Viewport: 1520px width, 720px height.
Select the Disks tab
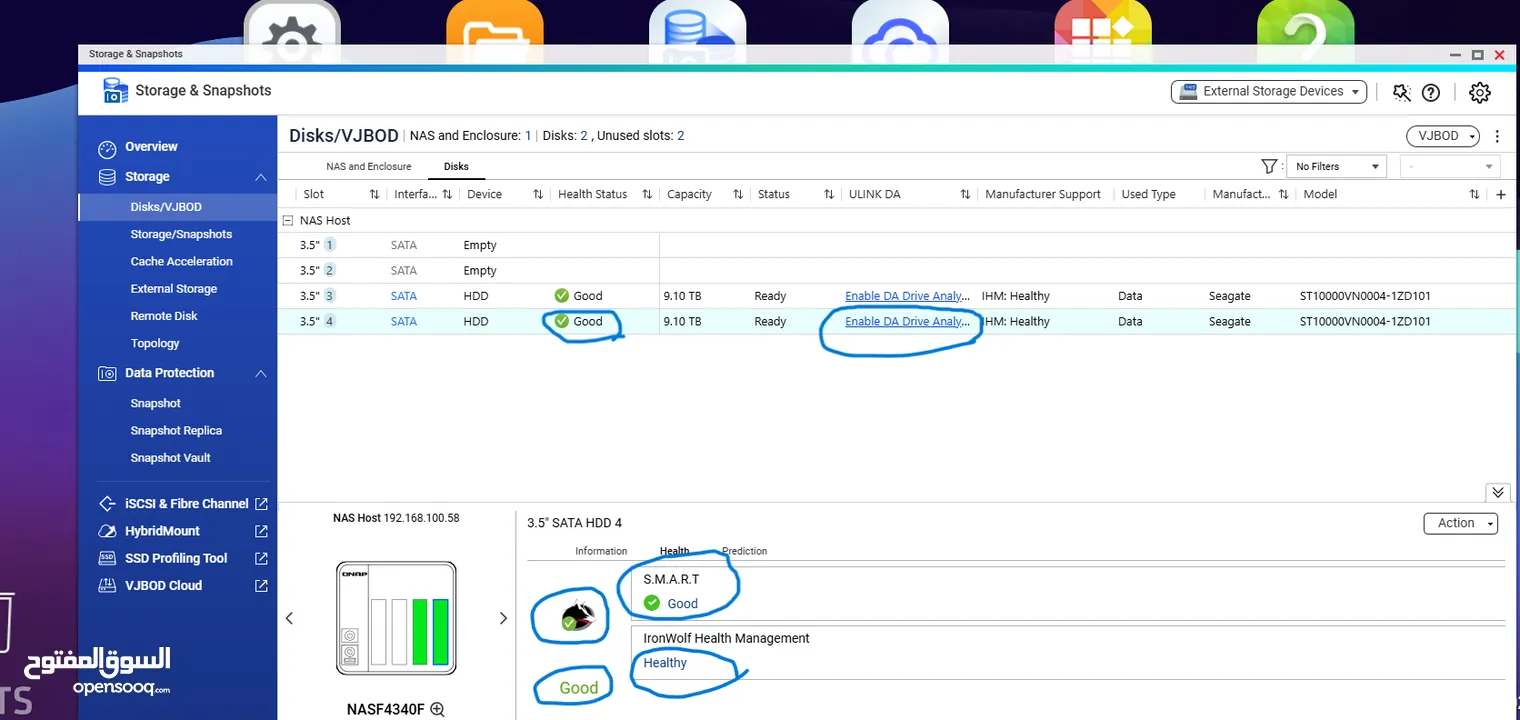(x=456, y=166)
